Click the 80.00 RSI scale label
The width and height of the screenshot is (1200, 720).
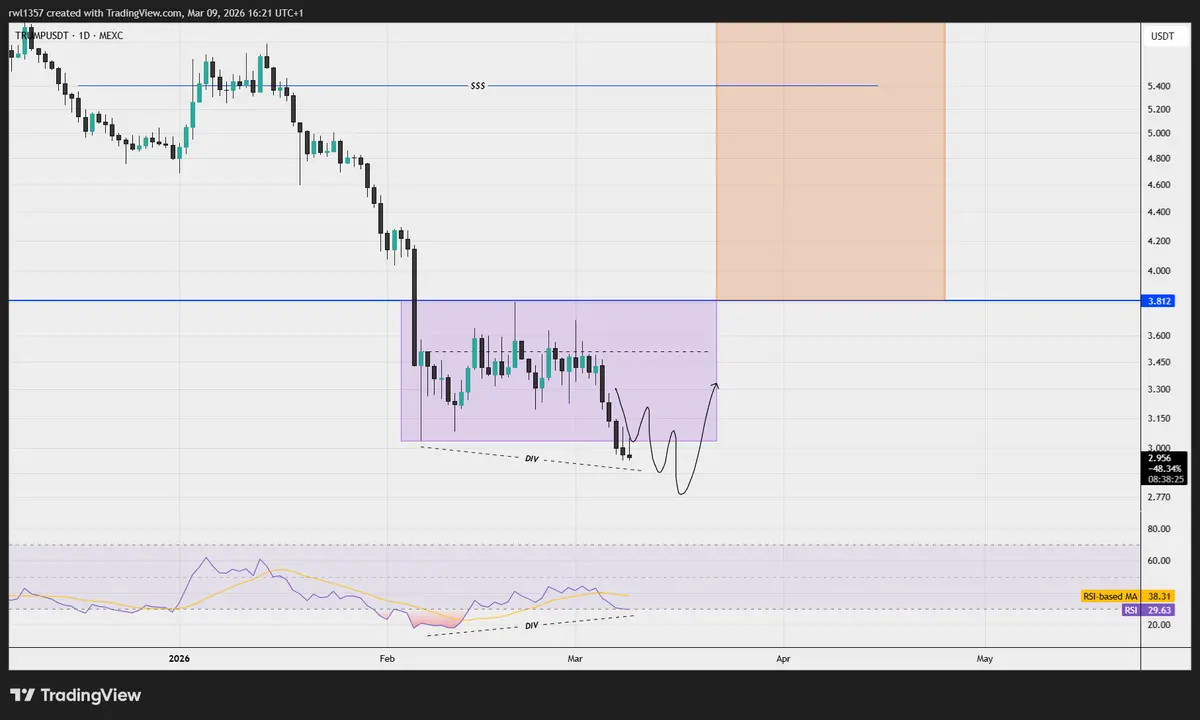coord(1159,529)
